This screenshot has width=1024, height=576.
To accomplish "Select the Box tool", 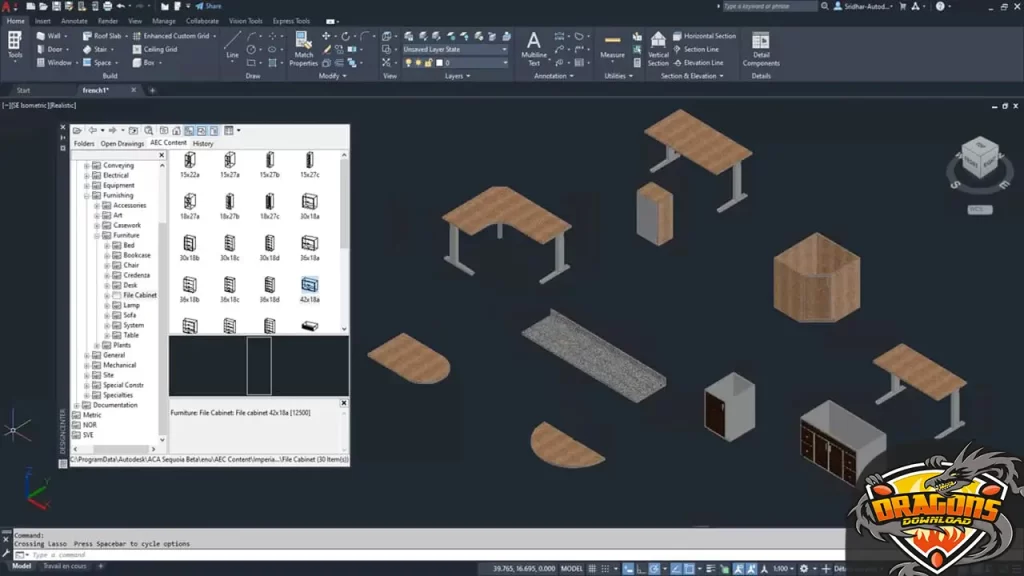I will [145, 63].
